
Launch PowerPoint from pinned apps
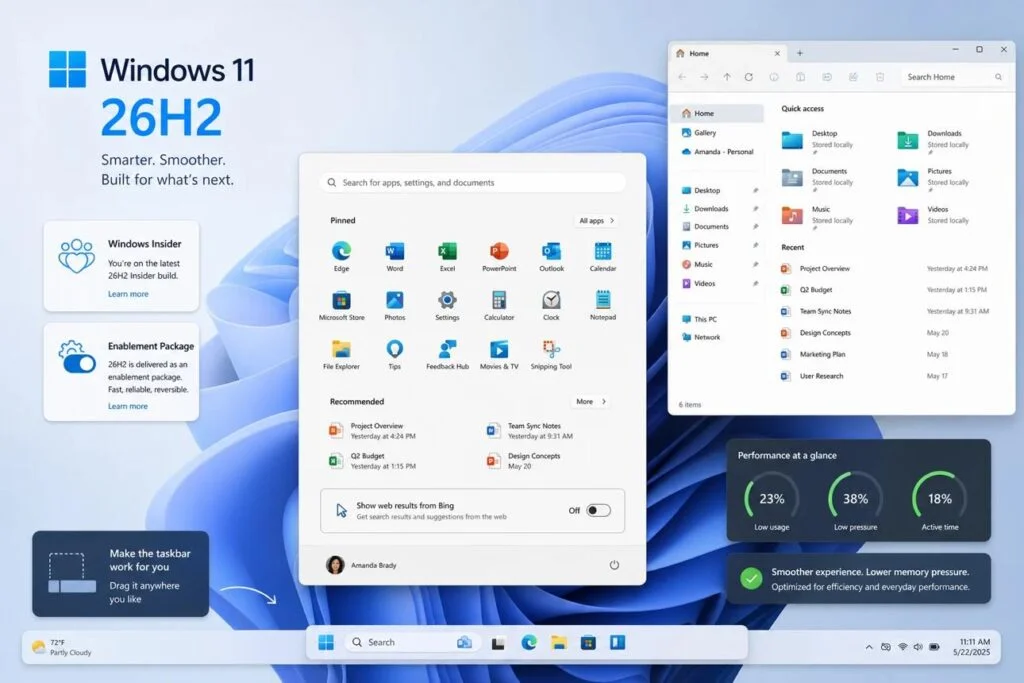coord(499,256)
